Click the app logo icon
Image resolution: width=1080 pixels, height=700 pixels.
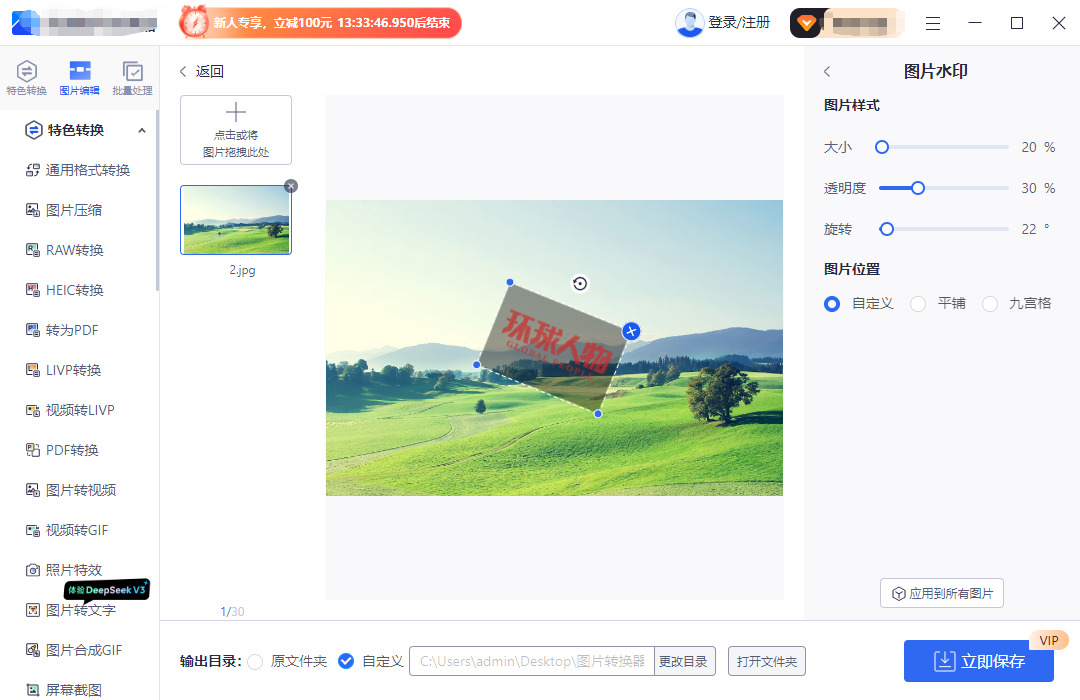tap(26, 23)
